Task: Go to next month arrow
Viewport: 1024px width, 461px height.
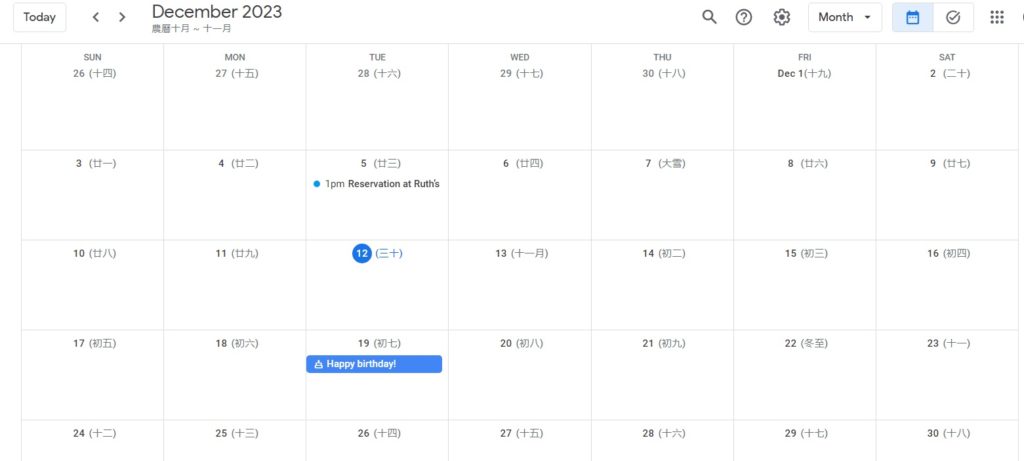Action: [x=122, y=17]
